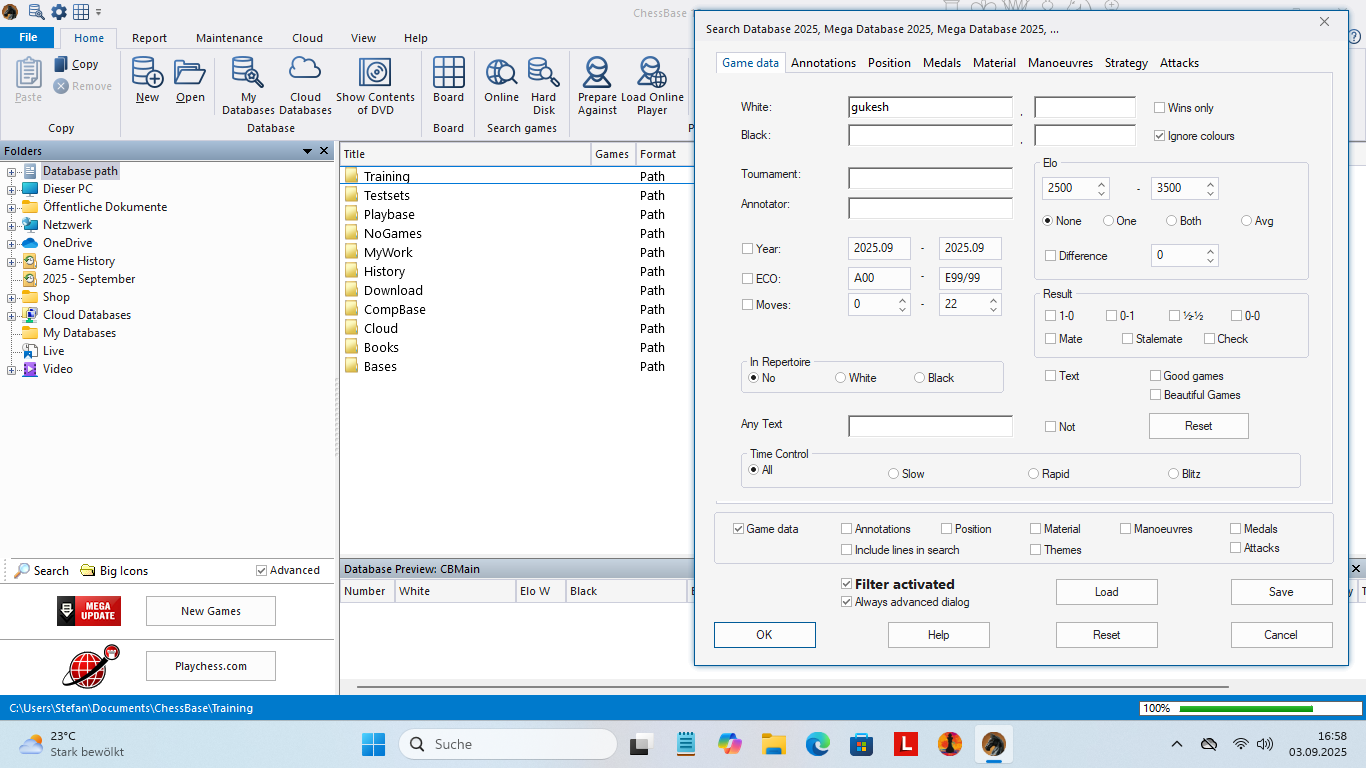Open the Online search games icon
Viewport: 1366px width, 768px height.
click(x=501, y=80)
